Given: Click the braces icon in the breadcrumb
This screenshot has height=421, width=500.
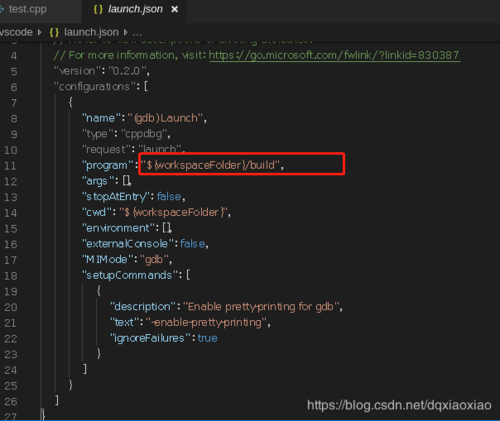Looking at the screenshot, I should (54, 32).
